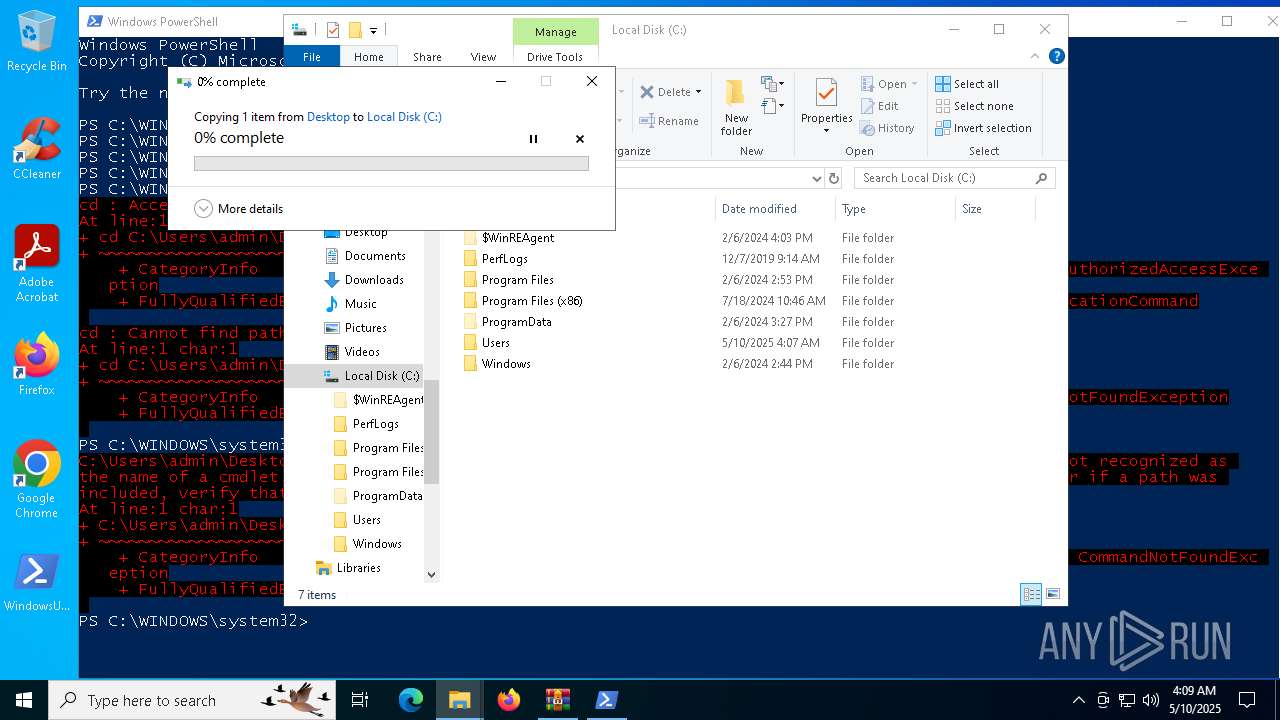
Task: Select Google Chrome desktop shortcut
Action: 37,479
